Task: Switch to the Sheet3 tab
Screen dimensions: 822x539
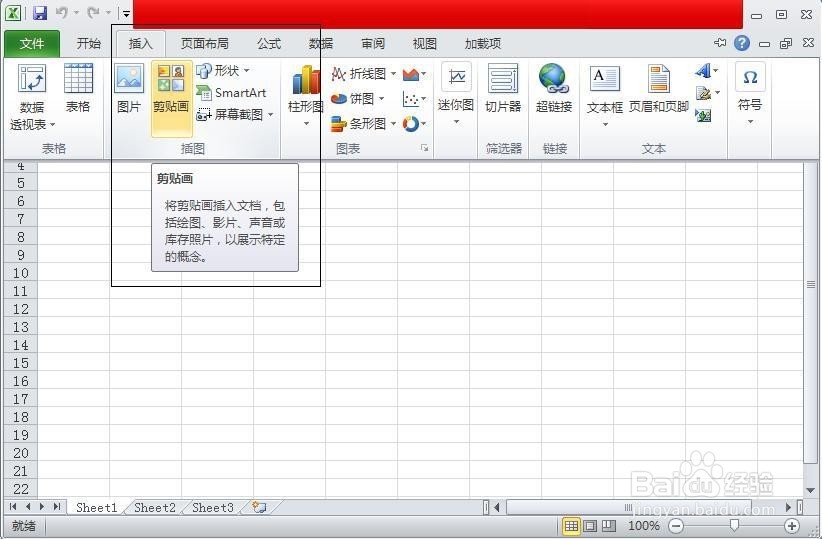Action: tap(212, 508)
